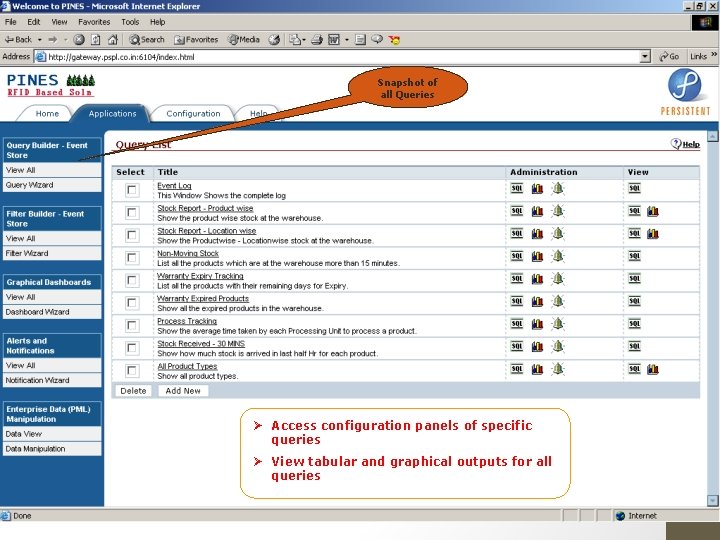Go to browser Home icon
The image size is (720, 540).
(112, 39)
